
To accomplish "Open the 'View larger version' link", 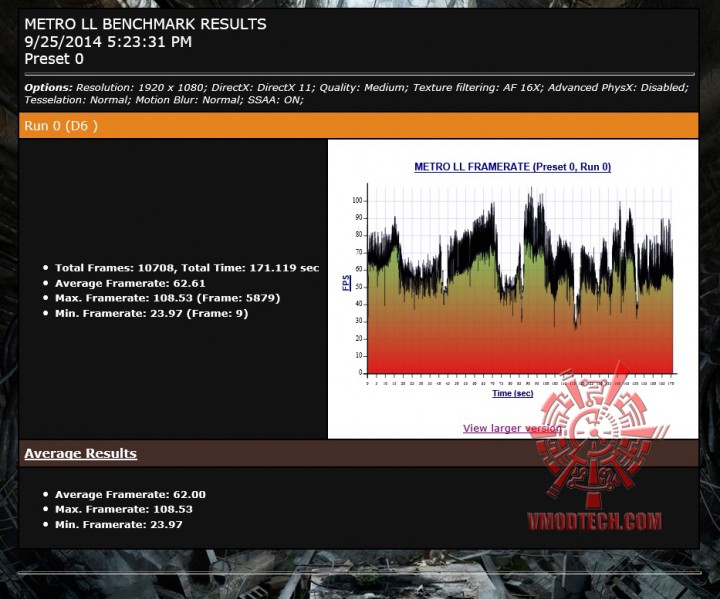I will pos(512,429).
